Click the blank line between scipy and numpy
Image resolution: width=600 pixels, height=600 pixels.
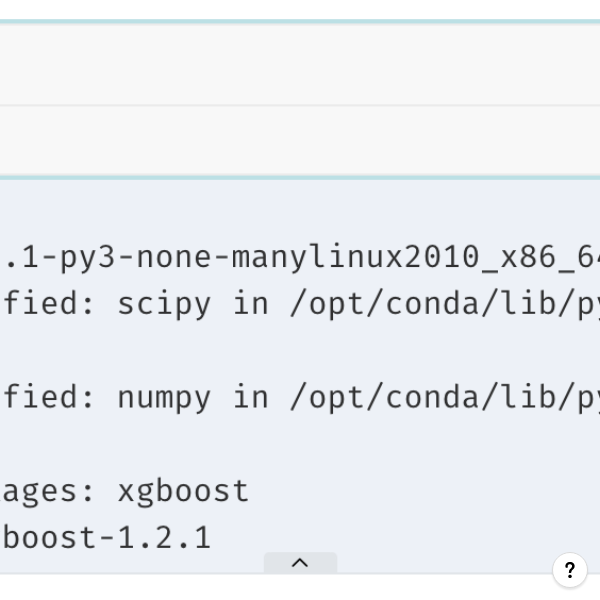(x=300, y=352)
